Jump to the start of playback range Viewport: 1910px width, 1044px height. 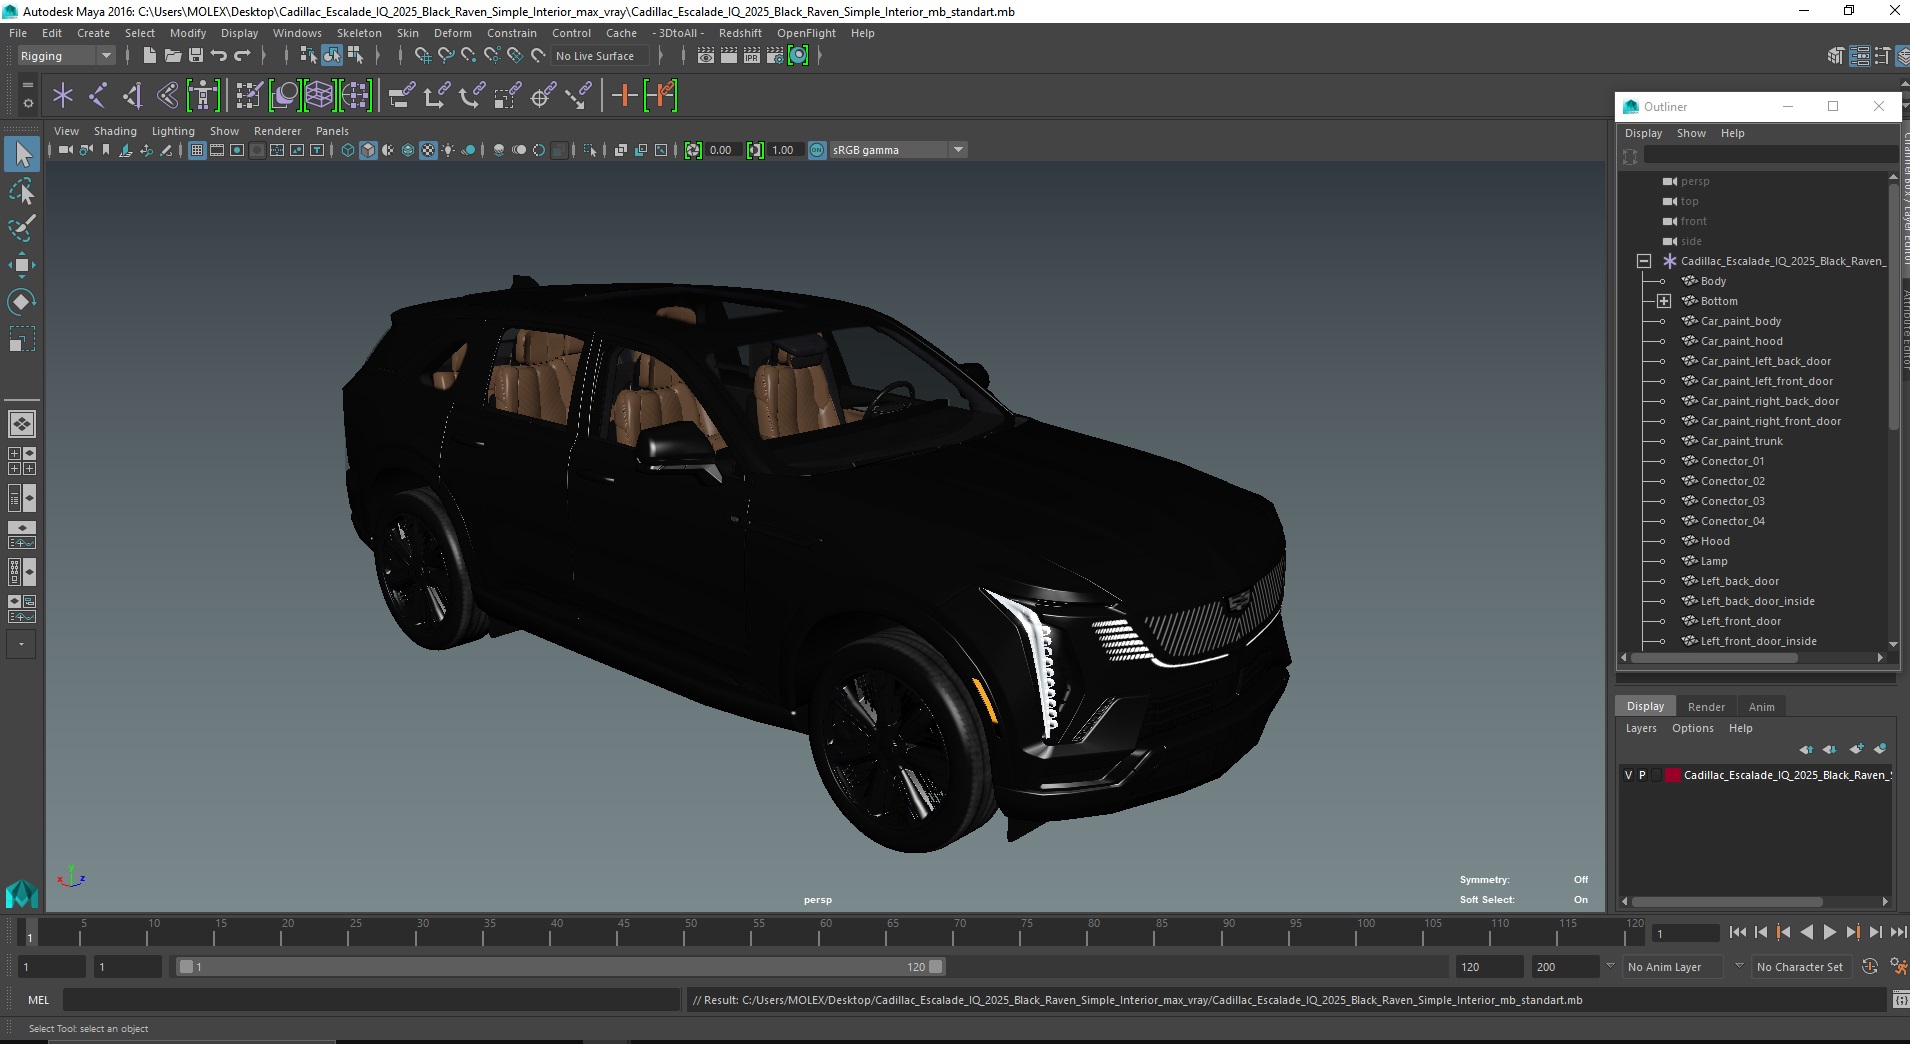click(x=1737, y=932)
